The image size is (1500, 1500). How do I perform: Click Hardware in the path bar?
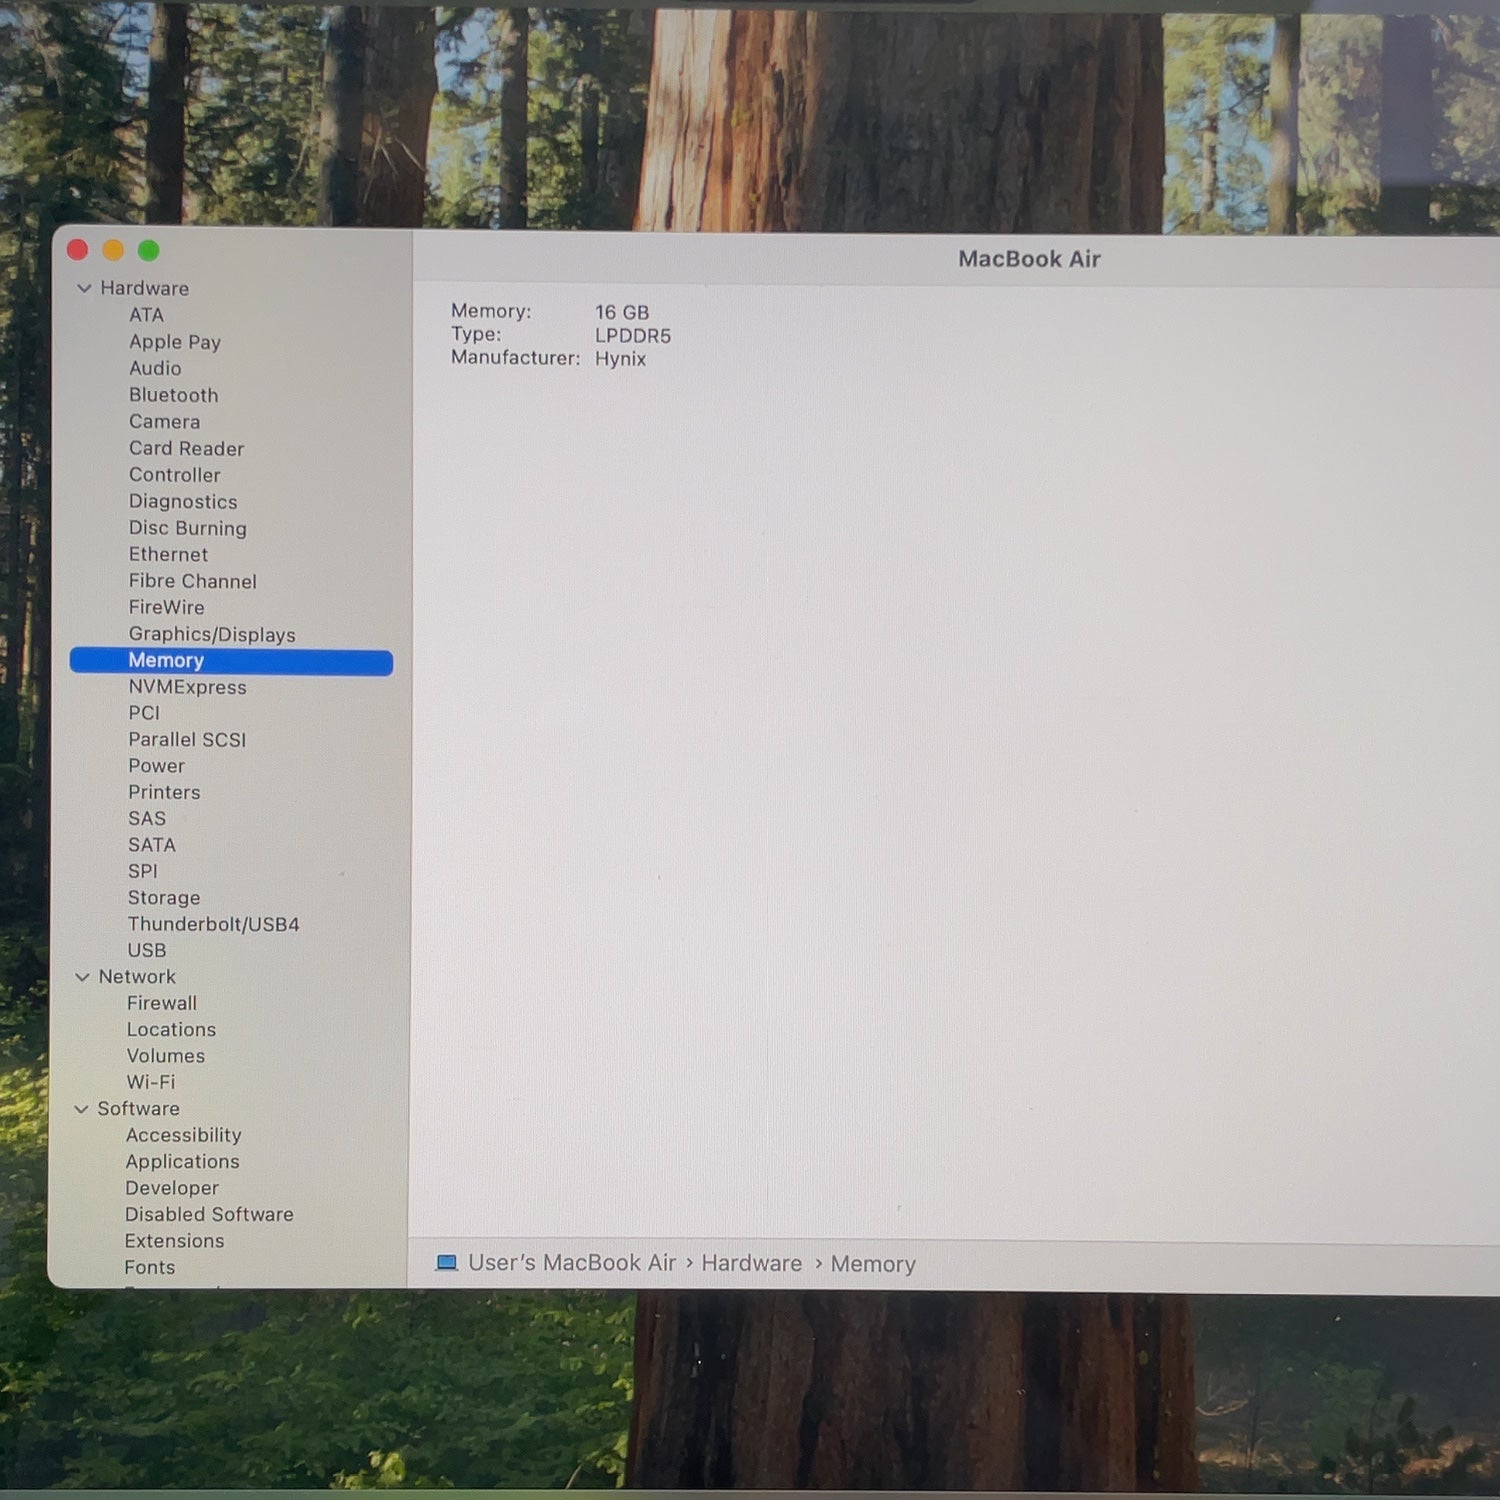(751, 1264)
